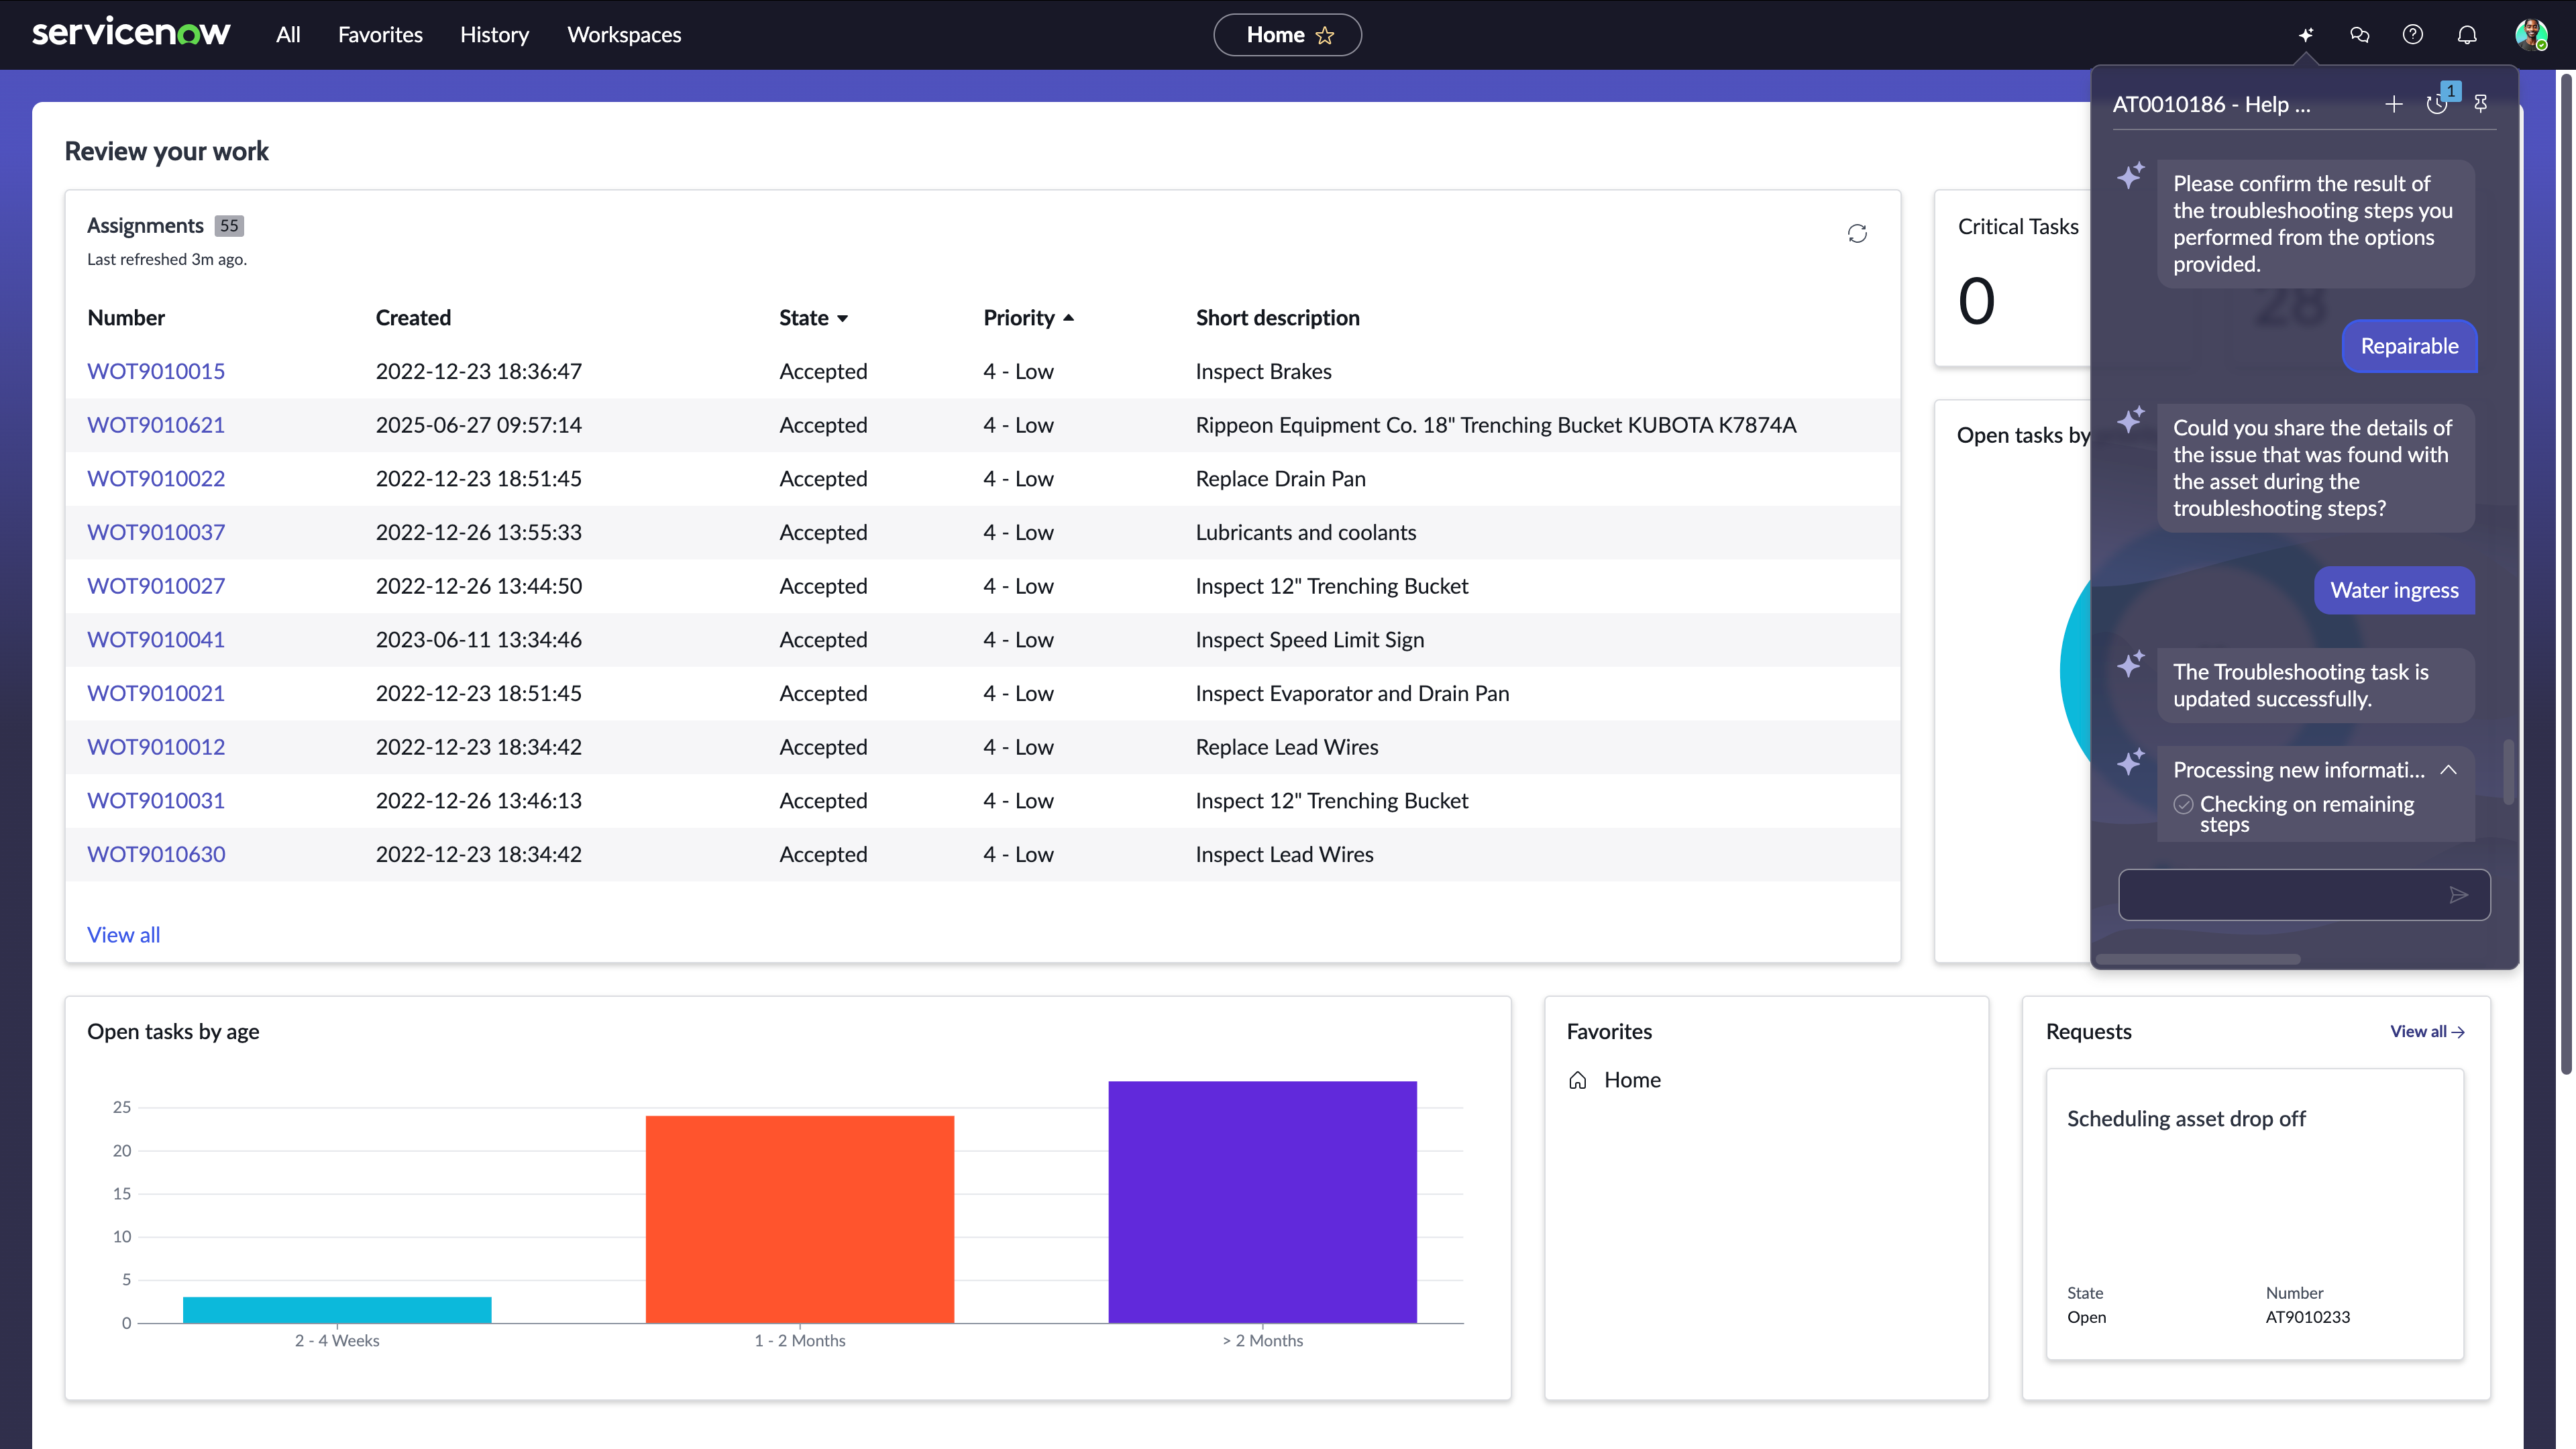Pin the Now Assist panel
The height and width of the screenshot is (1449, 2576).
pyautogui.click(x=2481, y=104)
